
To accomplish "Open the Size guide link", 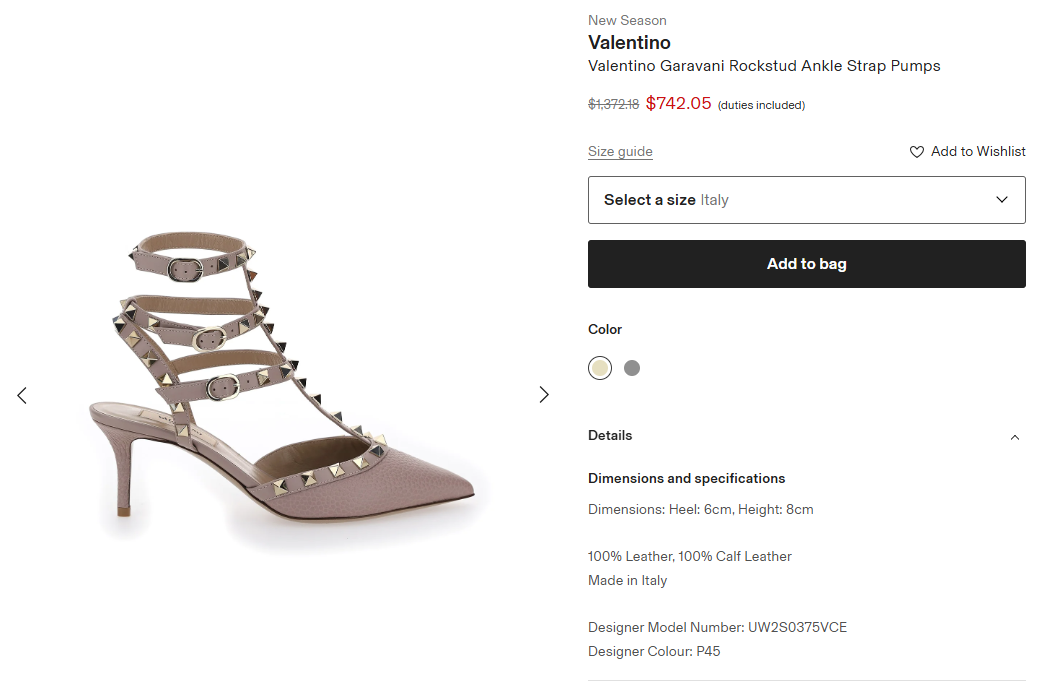I will click(x=620, y=152).
